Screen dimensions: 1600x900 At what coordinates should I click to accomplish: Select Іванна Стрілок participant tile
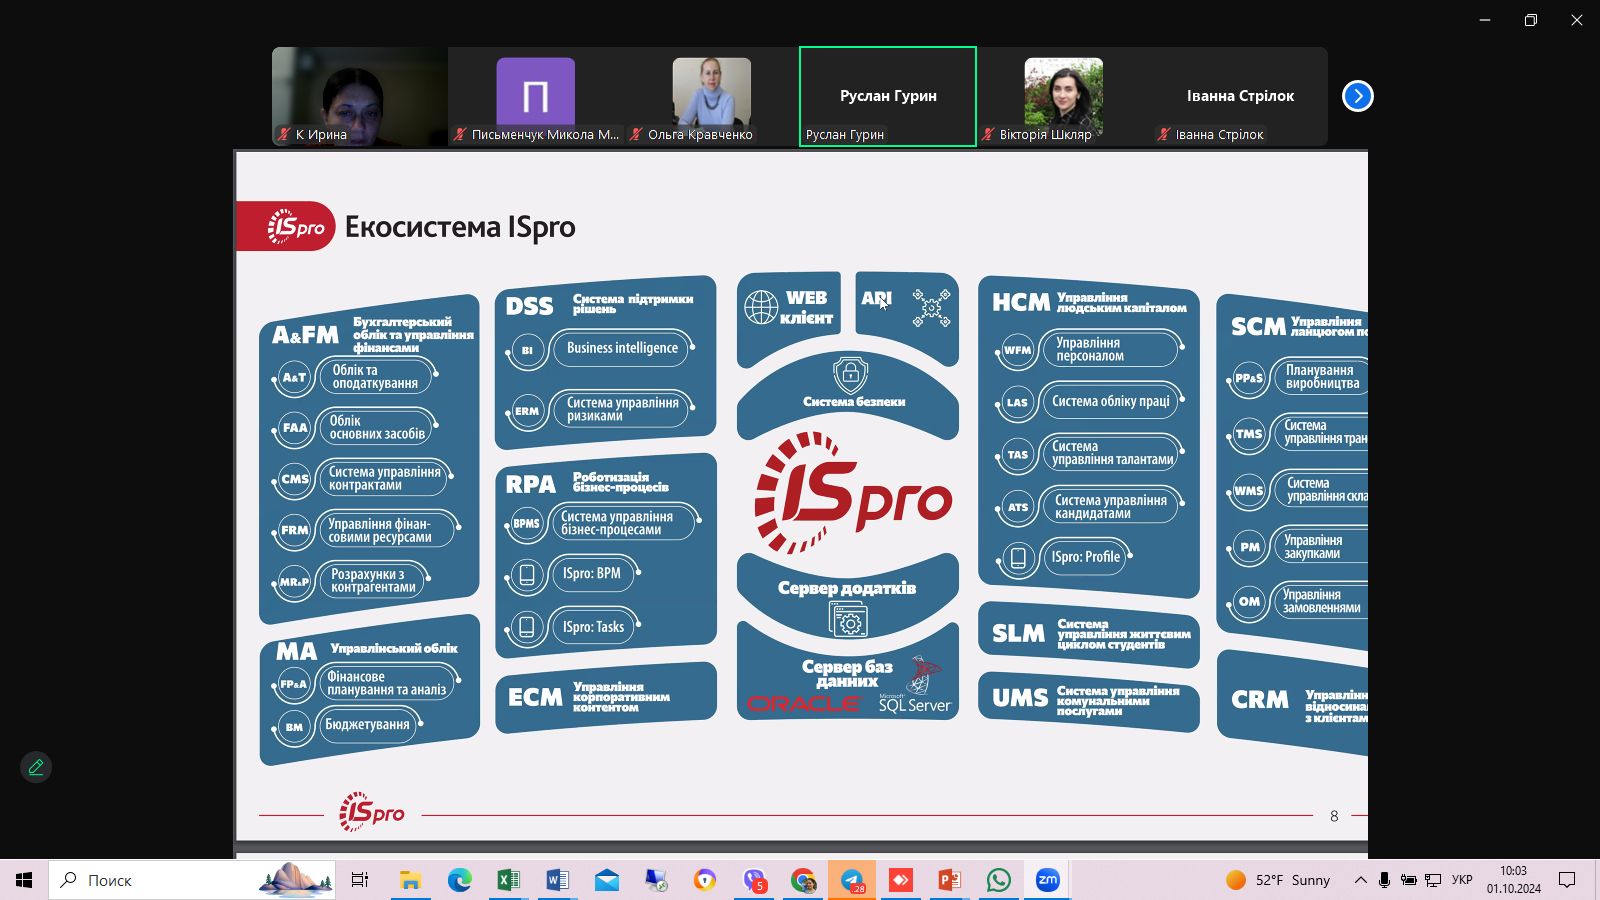(x=1240, y=96)
